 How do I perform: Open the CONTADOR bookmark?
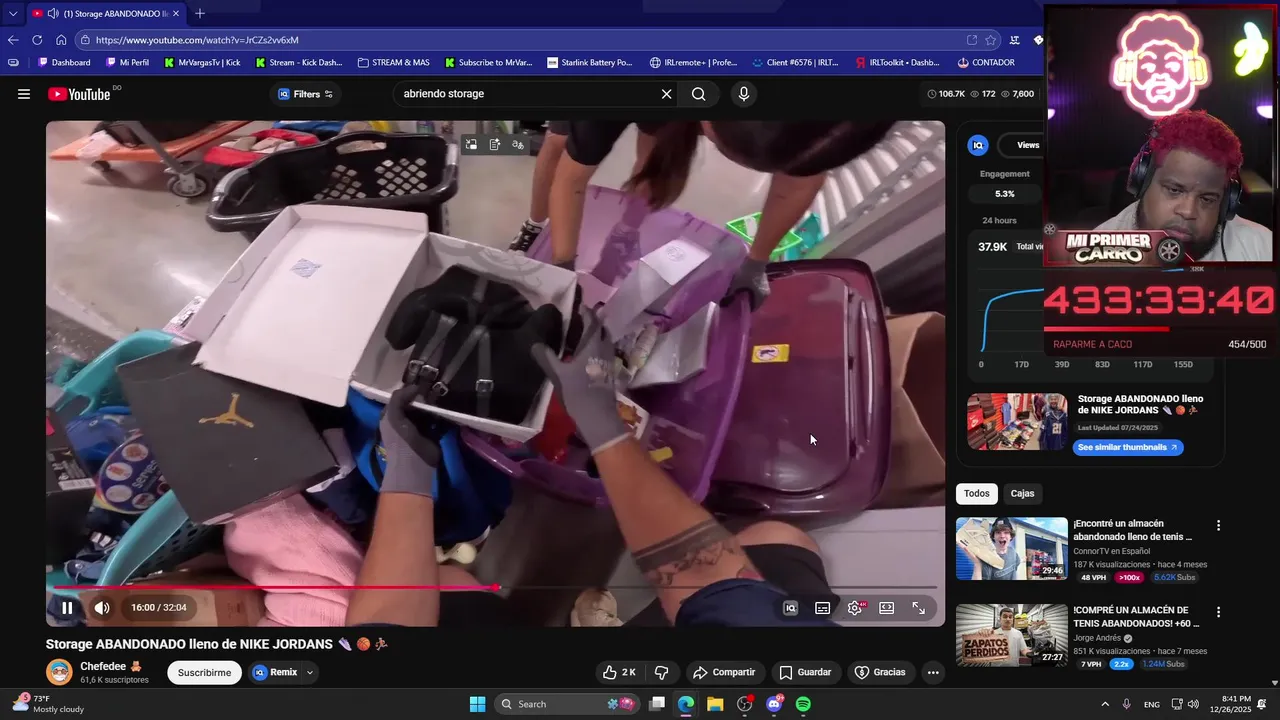pos(986,62)
